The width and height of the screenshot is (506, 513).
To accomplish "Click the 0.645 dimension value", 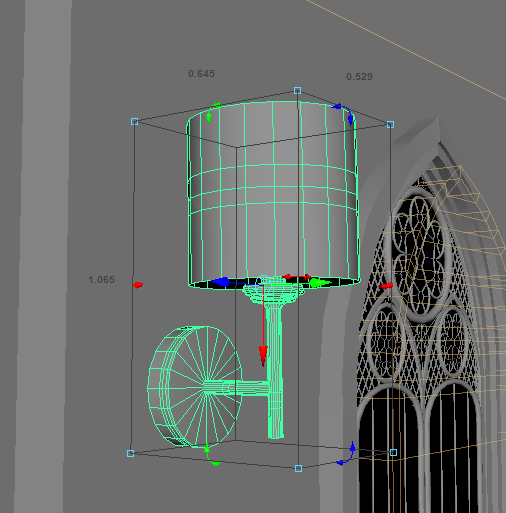I will point(201,74).
